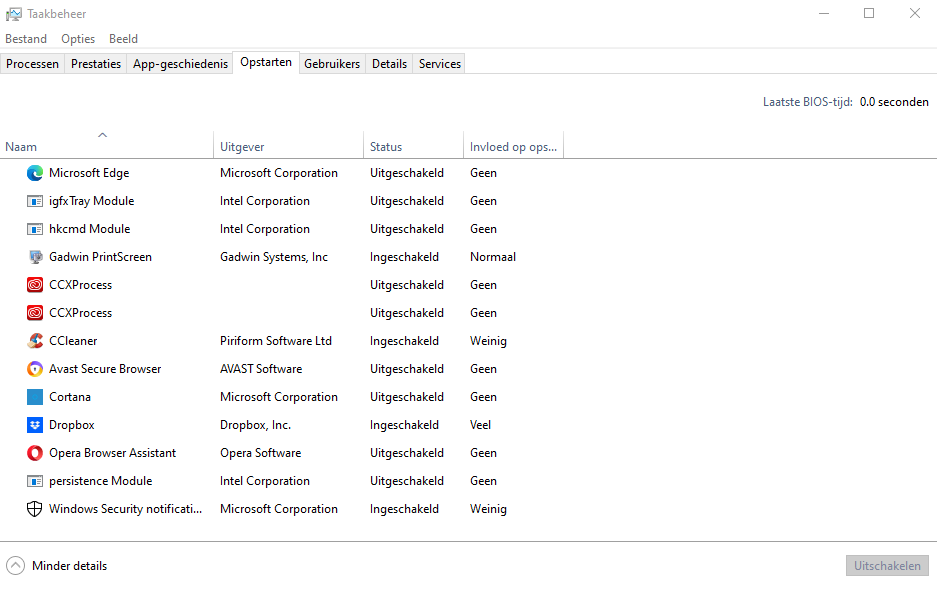
Task: Select the igfxTray Module entry
Action: click(x=91, y=201)
